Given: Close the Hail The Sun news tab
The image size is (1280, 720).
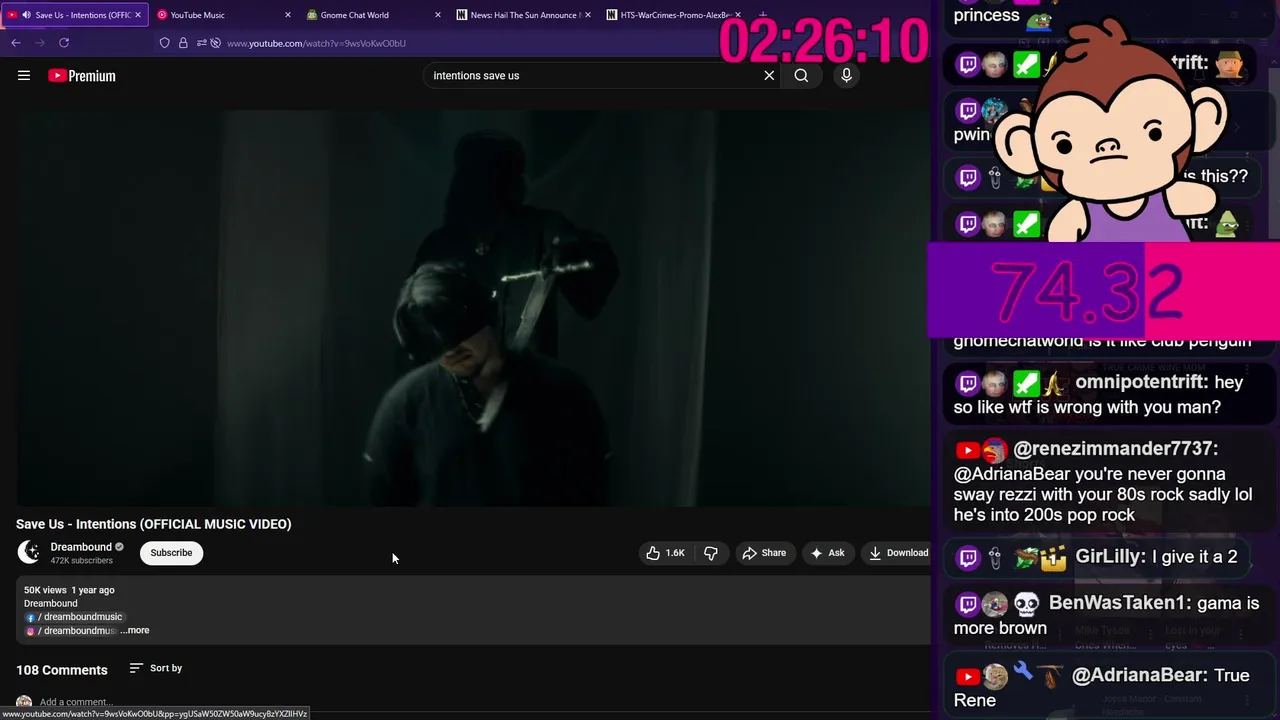Looking at the screenshot, I should coord(588,15).
